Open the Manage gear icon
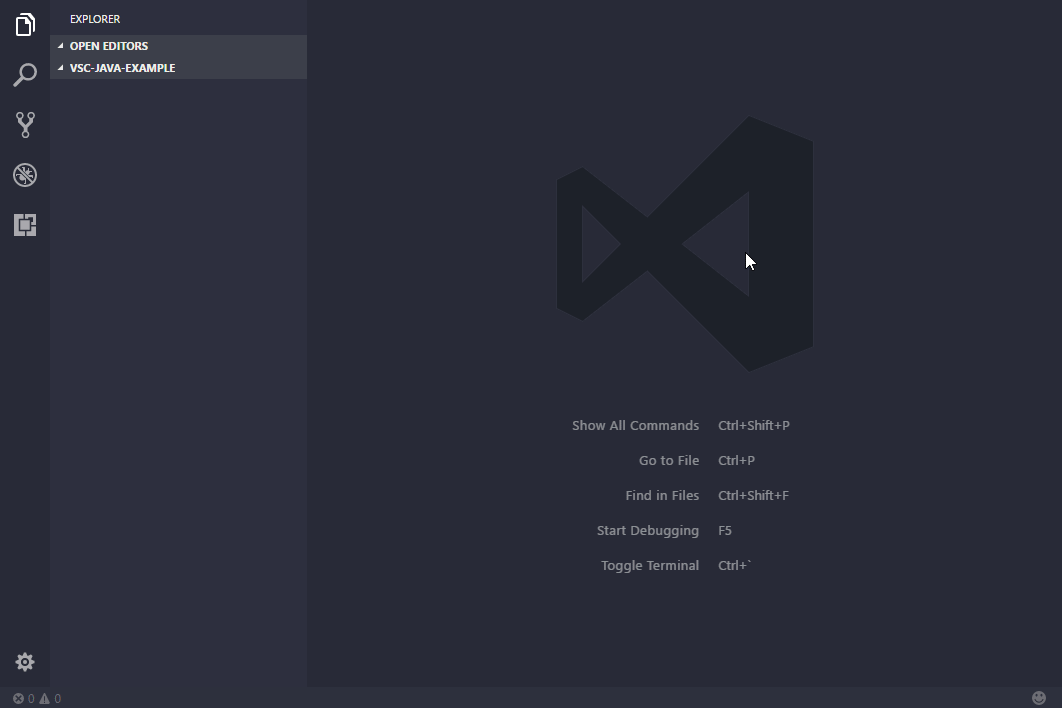This screenshot has height=708, width=1062. (25, 662)
